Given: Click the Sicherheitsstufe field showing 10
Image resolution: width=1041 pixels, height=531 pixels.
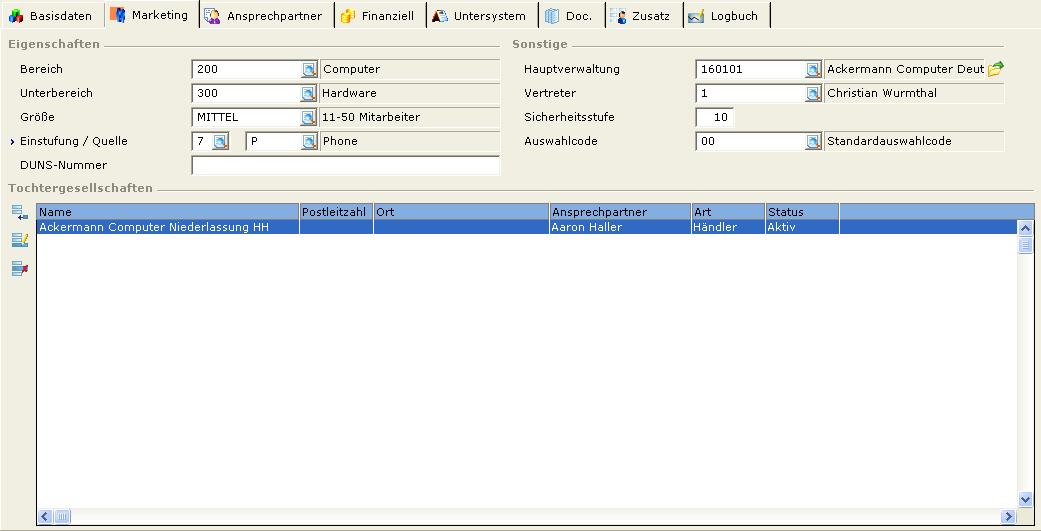Looking at the screenshot, I should pyautogui.click(x=714, y=117).
